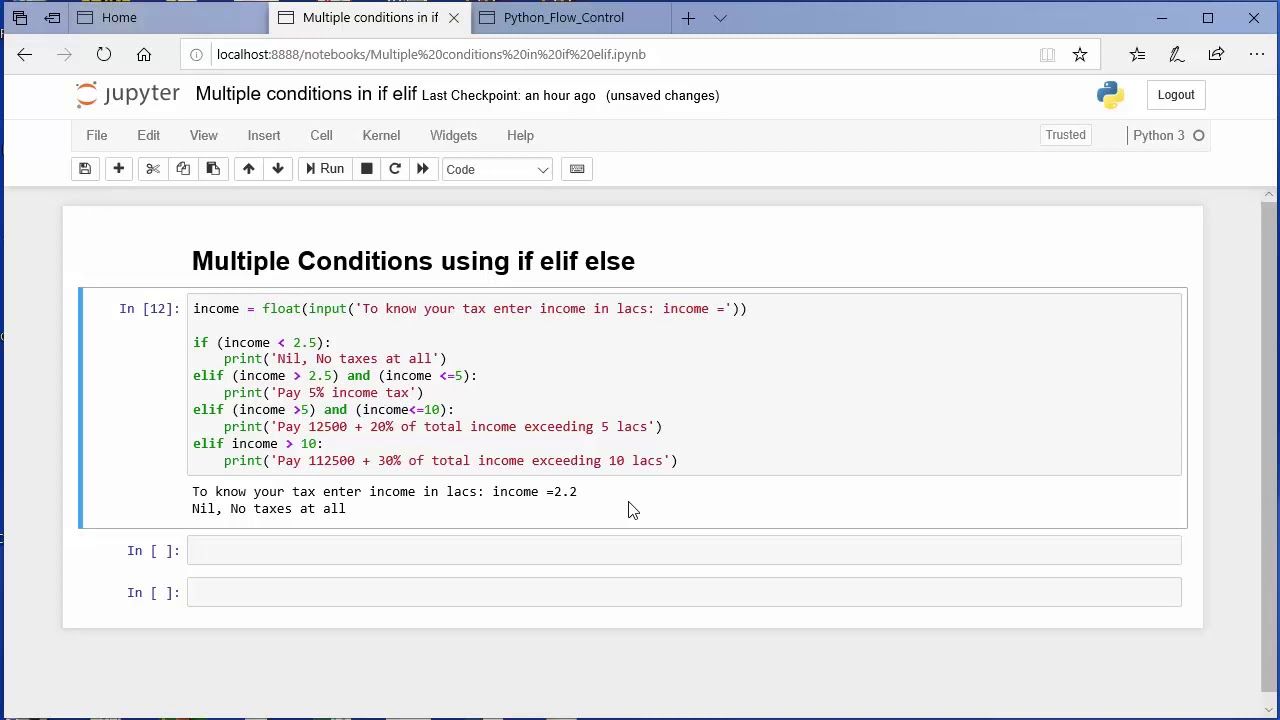Click the first empty code cell
The width and height of the screenshot is (1280, 720).
tap(684, 551)
